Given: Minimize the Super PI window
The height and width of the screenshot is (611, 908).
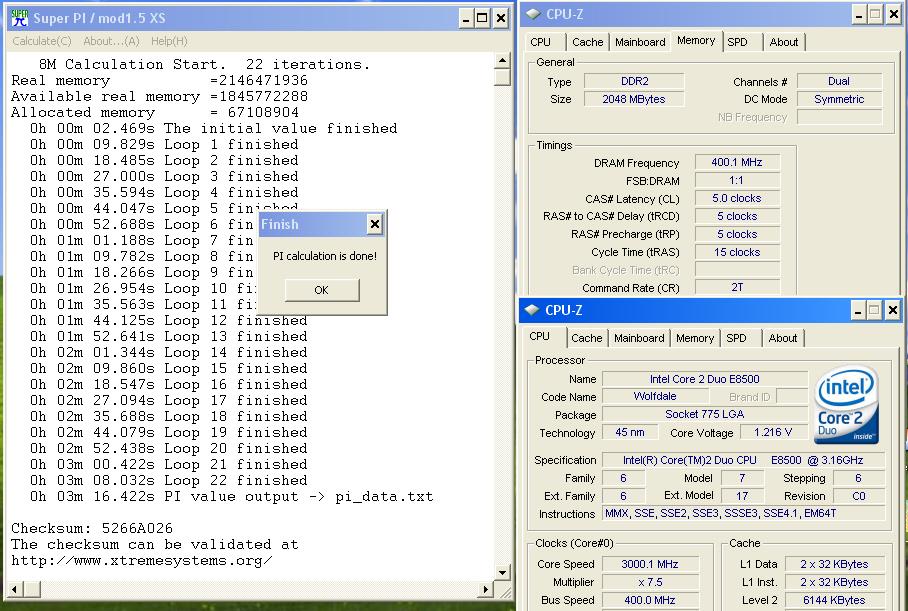Looking at the screenshot, I should click(x=467, y=19).
